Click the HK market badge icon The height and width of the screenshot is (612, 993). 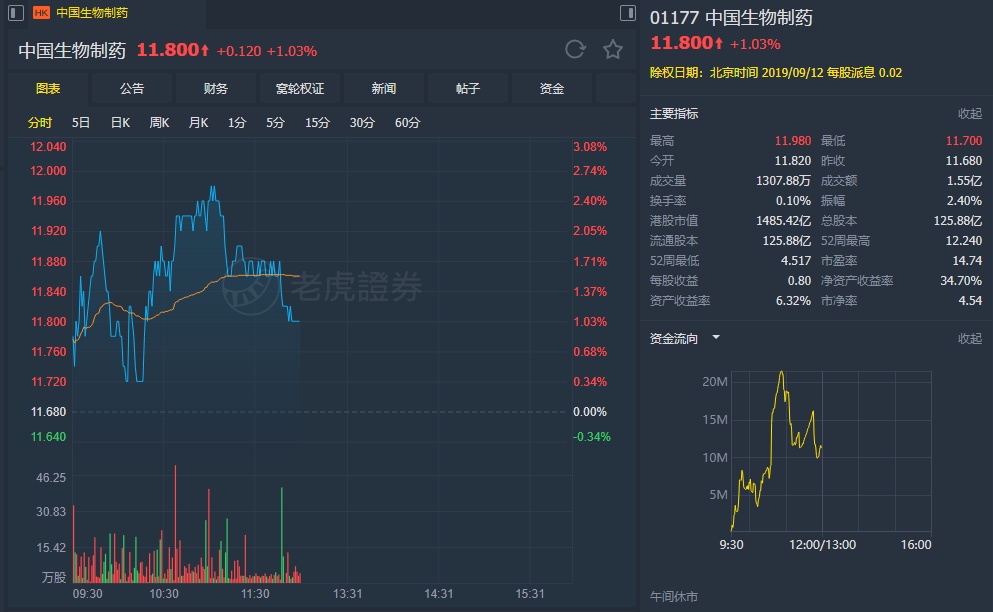(x=42, y=13)
